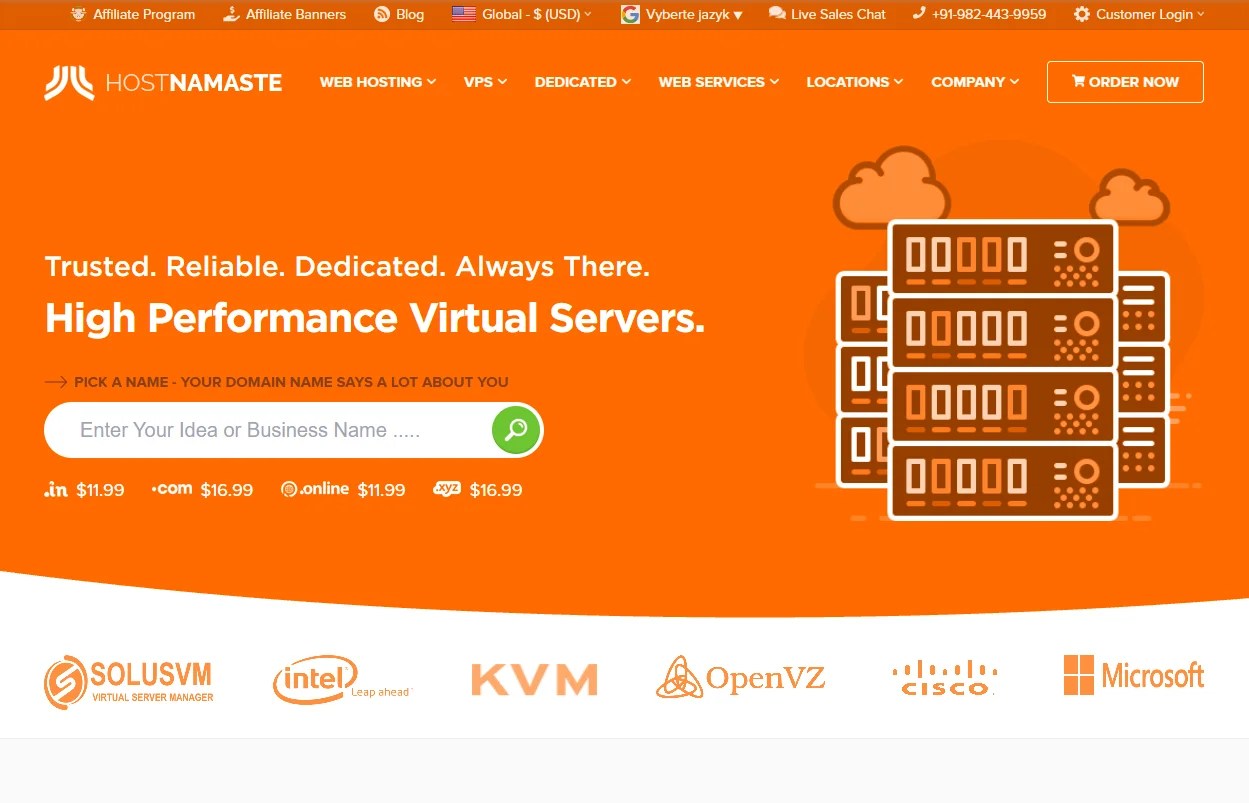Click the gear icon beside Customer Login
The image size is (1249, 803).
pos(1081,14)
